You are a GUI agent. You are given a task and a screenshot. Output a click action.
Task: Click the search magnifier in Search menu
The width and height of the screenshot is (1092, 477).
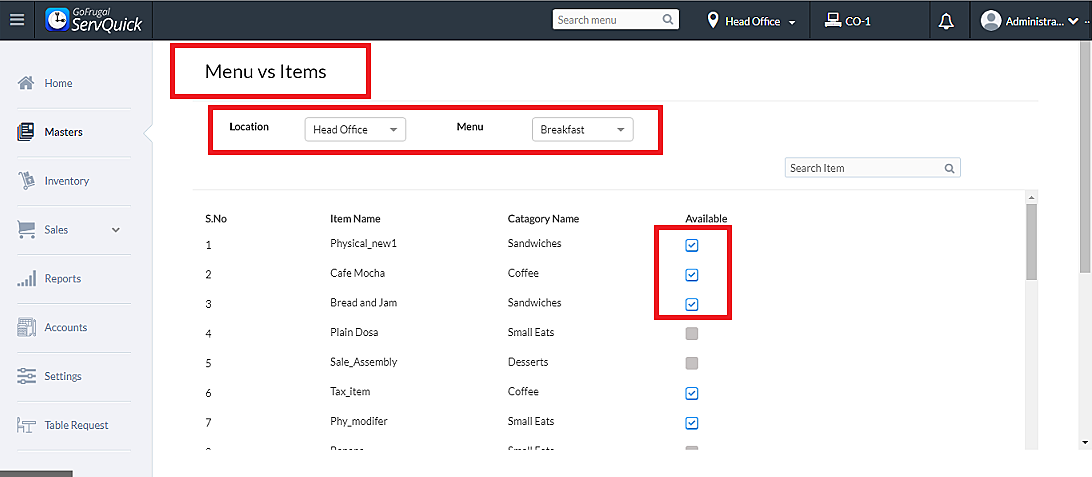[x=668, y=20]
